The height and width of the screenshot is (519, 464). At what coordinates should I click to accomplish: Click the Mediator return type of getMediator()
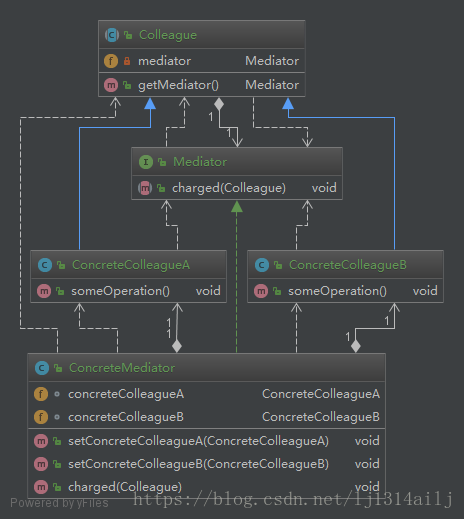tap(272, 85)
